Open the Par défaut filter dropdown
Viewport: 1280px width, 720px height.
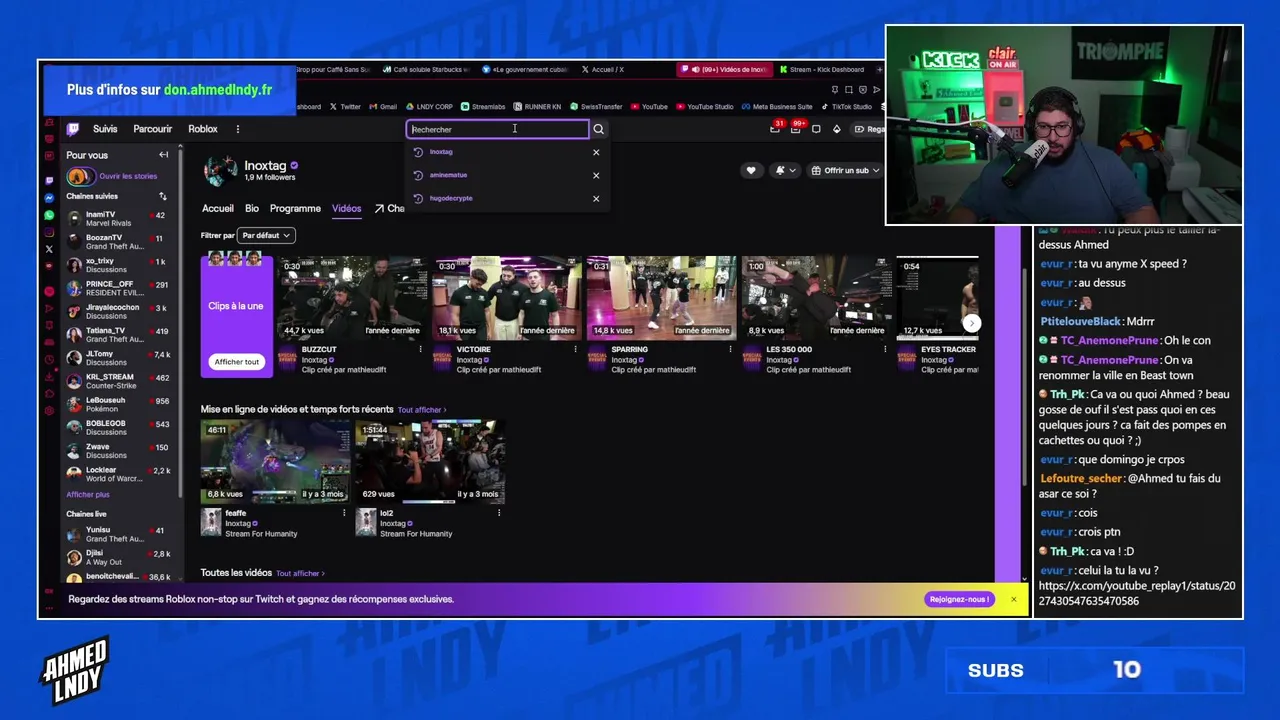[266, 235]
